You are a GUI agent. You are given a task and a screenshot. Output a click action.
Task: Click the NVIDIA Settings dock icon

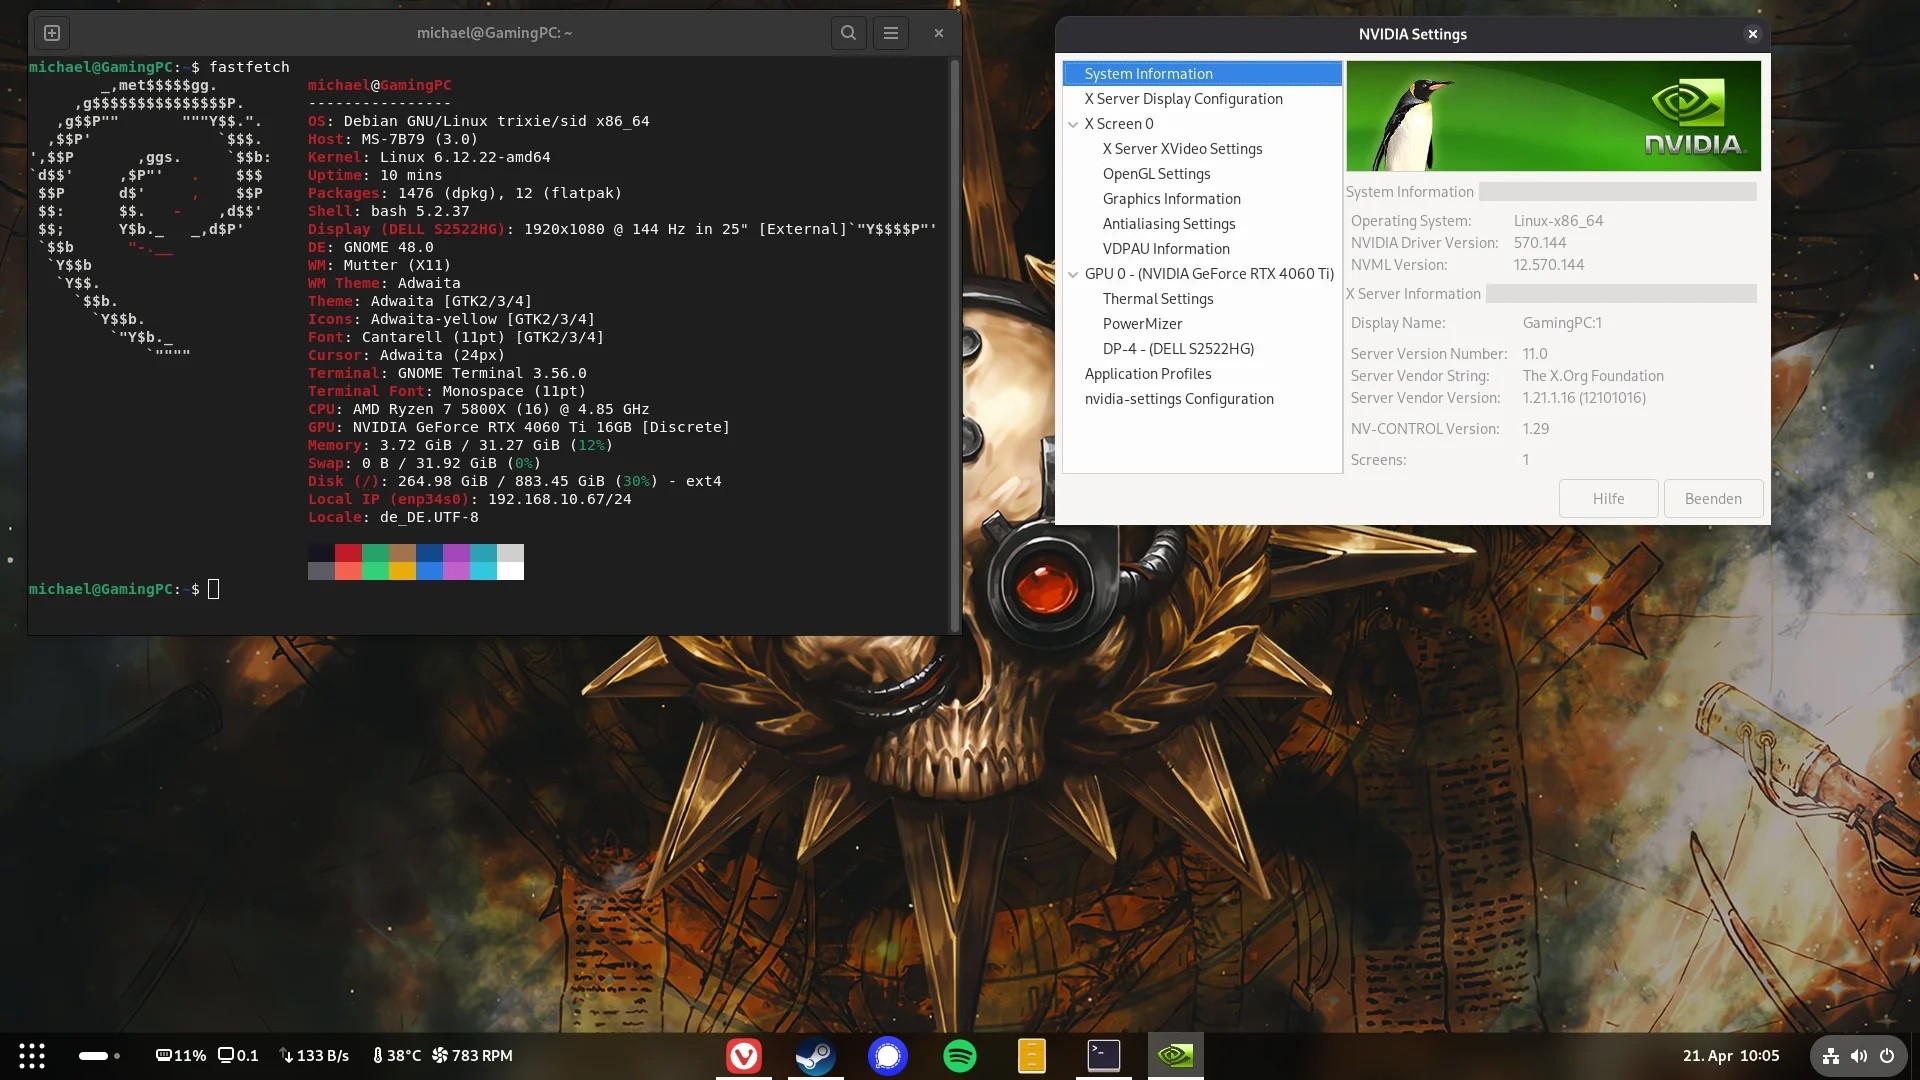click(1175, 1056)
